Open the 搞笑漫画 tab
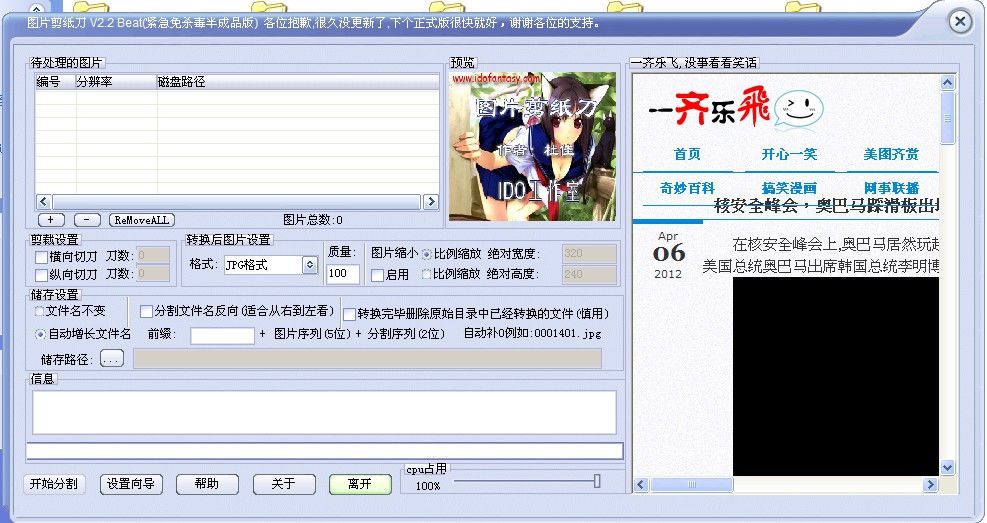The width and height of the screenshot is (987, 523). point(789,188)
